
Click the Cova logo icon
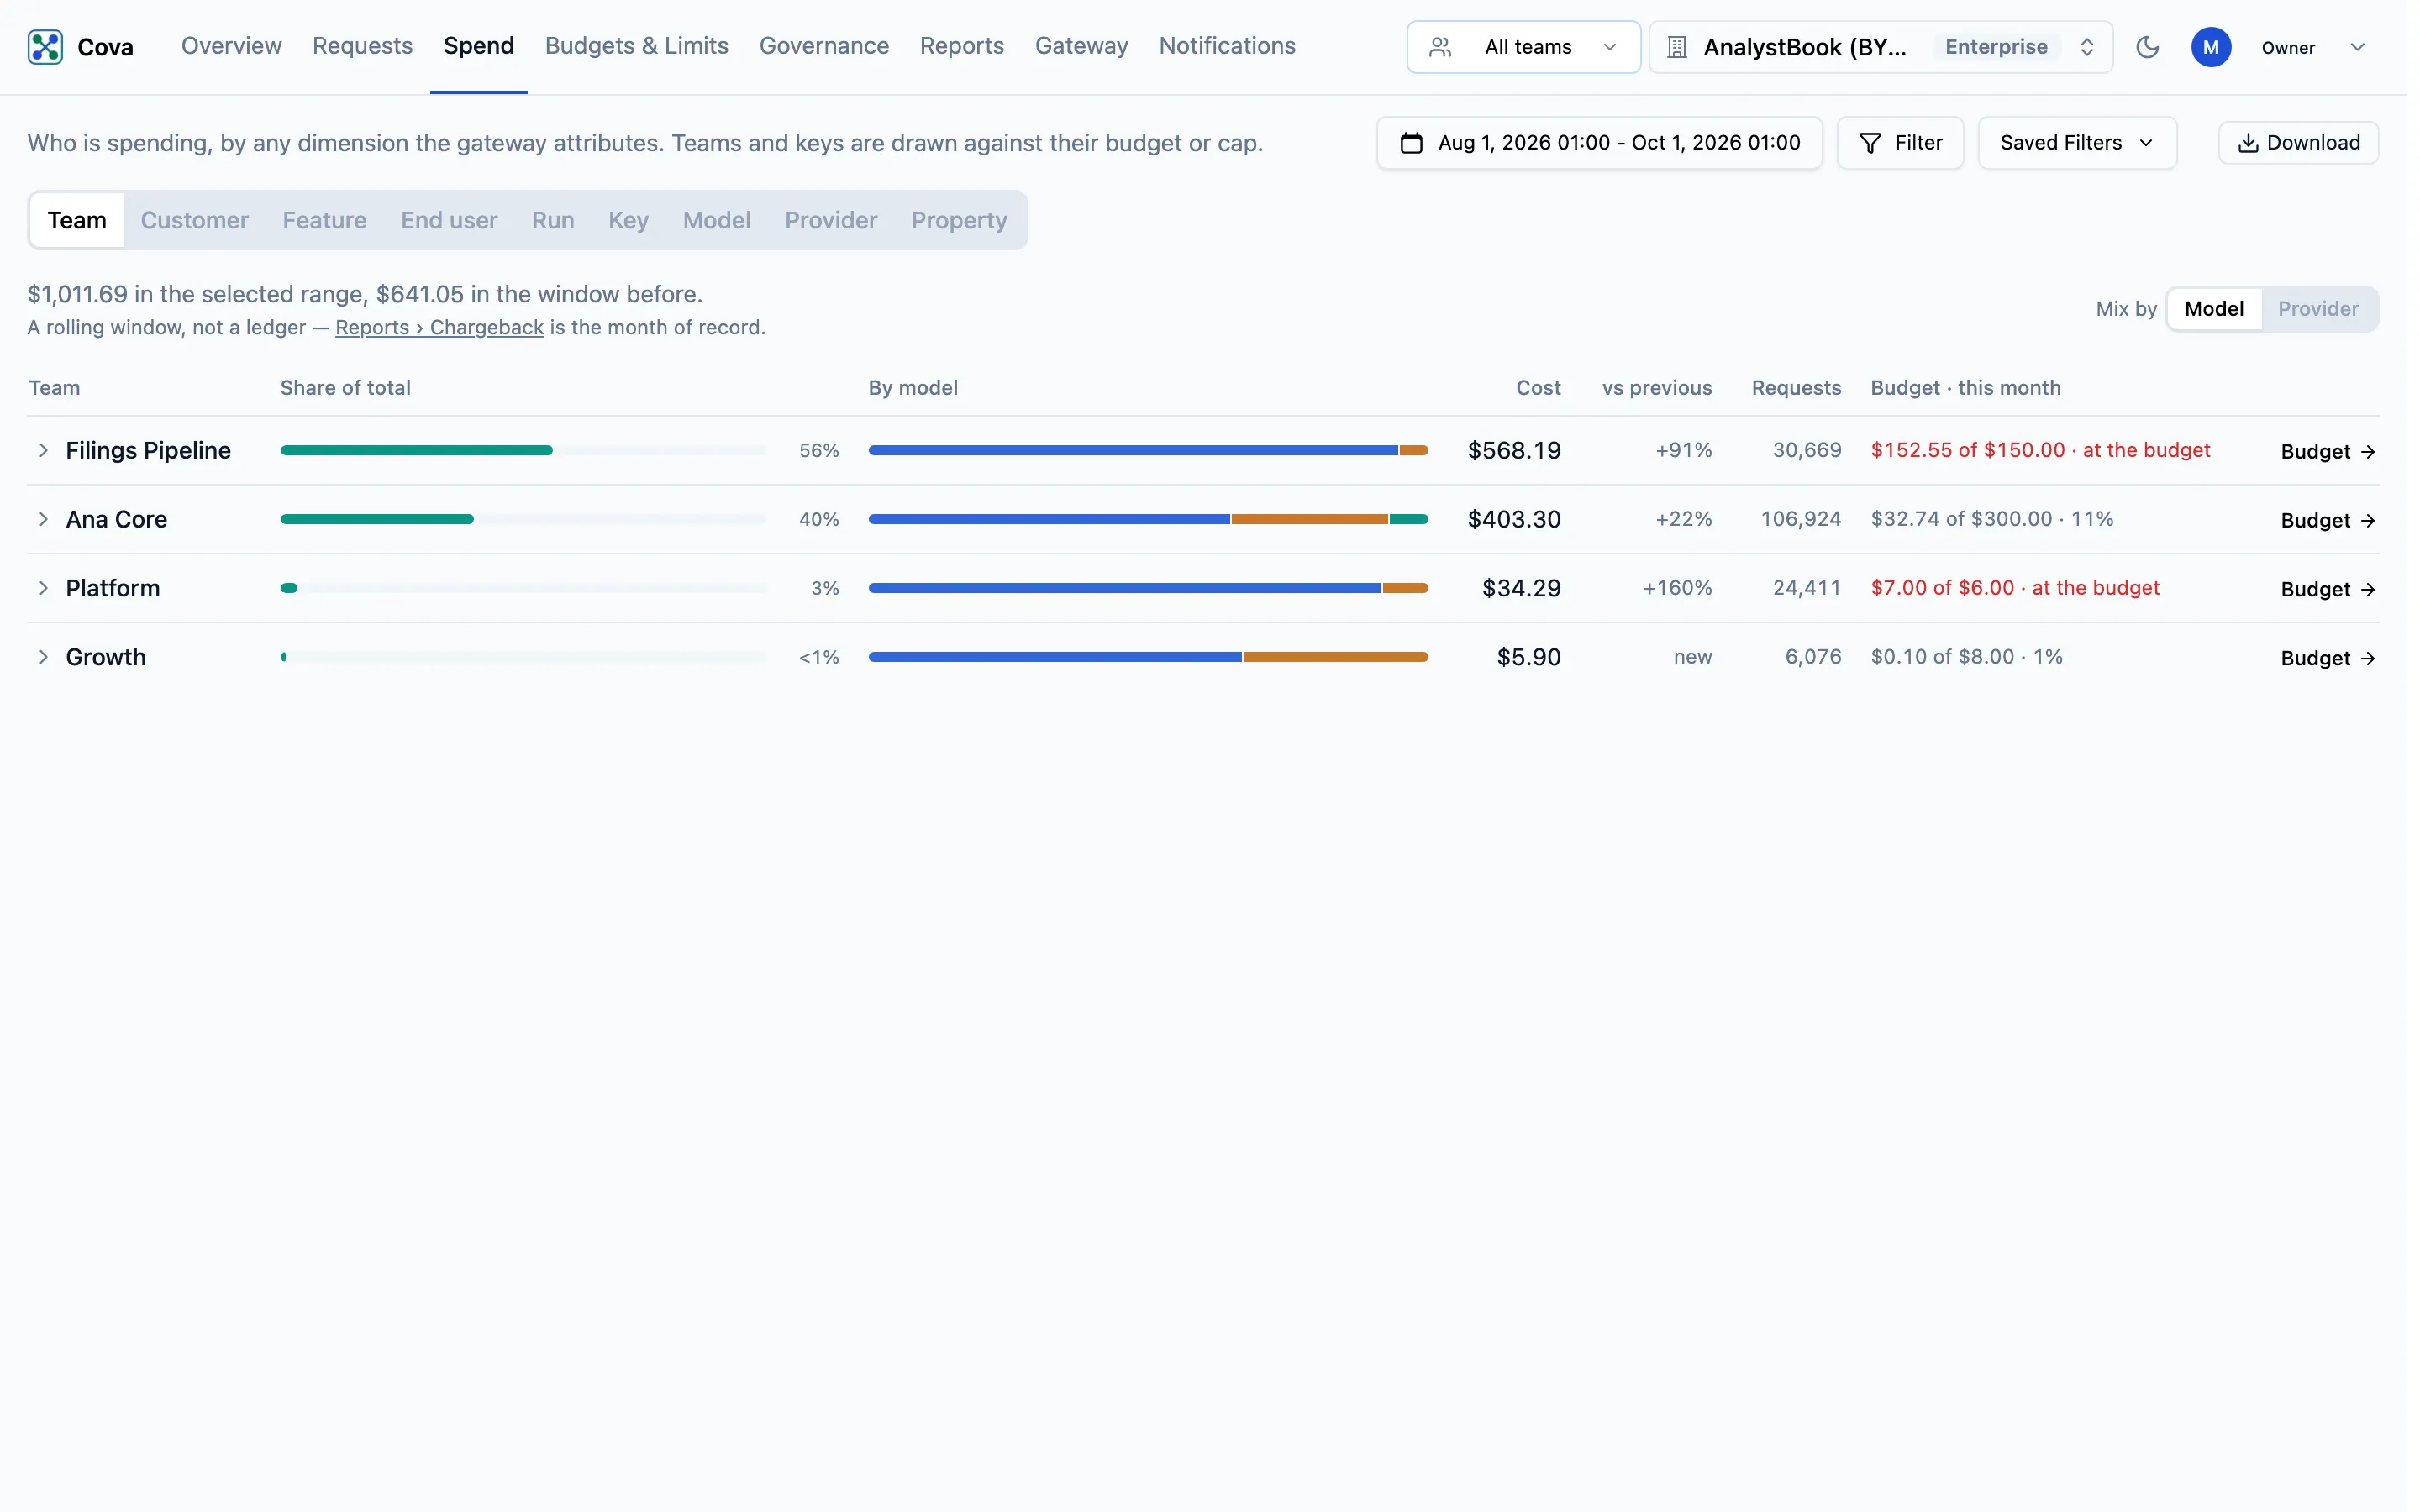point(45,47)
